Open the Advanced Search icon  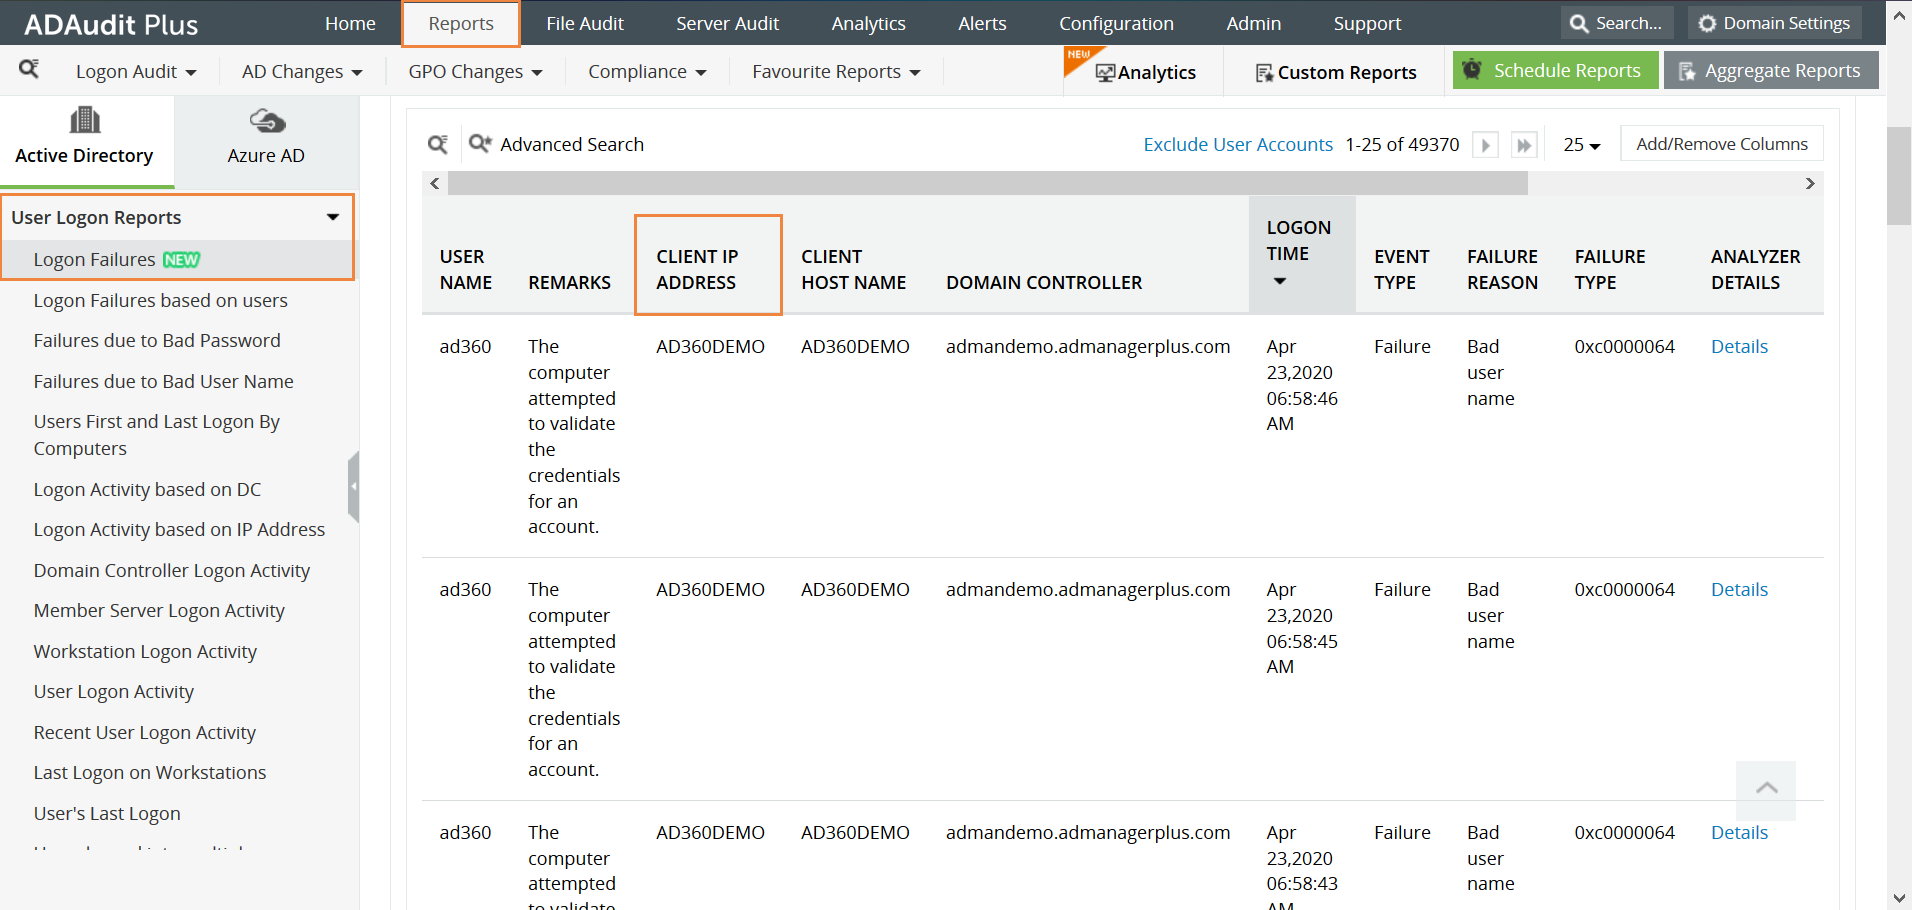(x=480, y=144)
